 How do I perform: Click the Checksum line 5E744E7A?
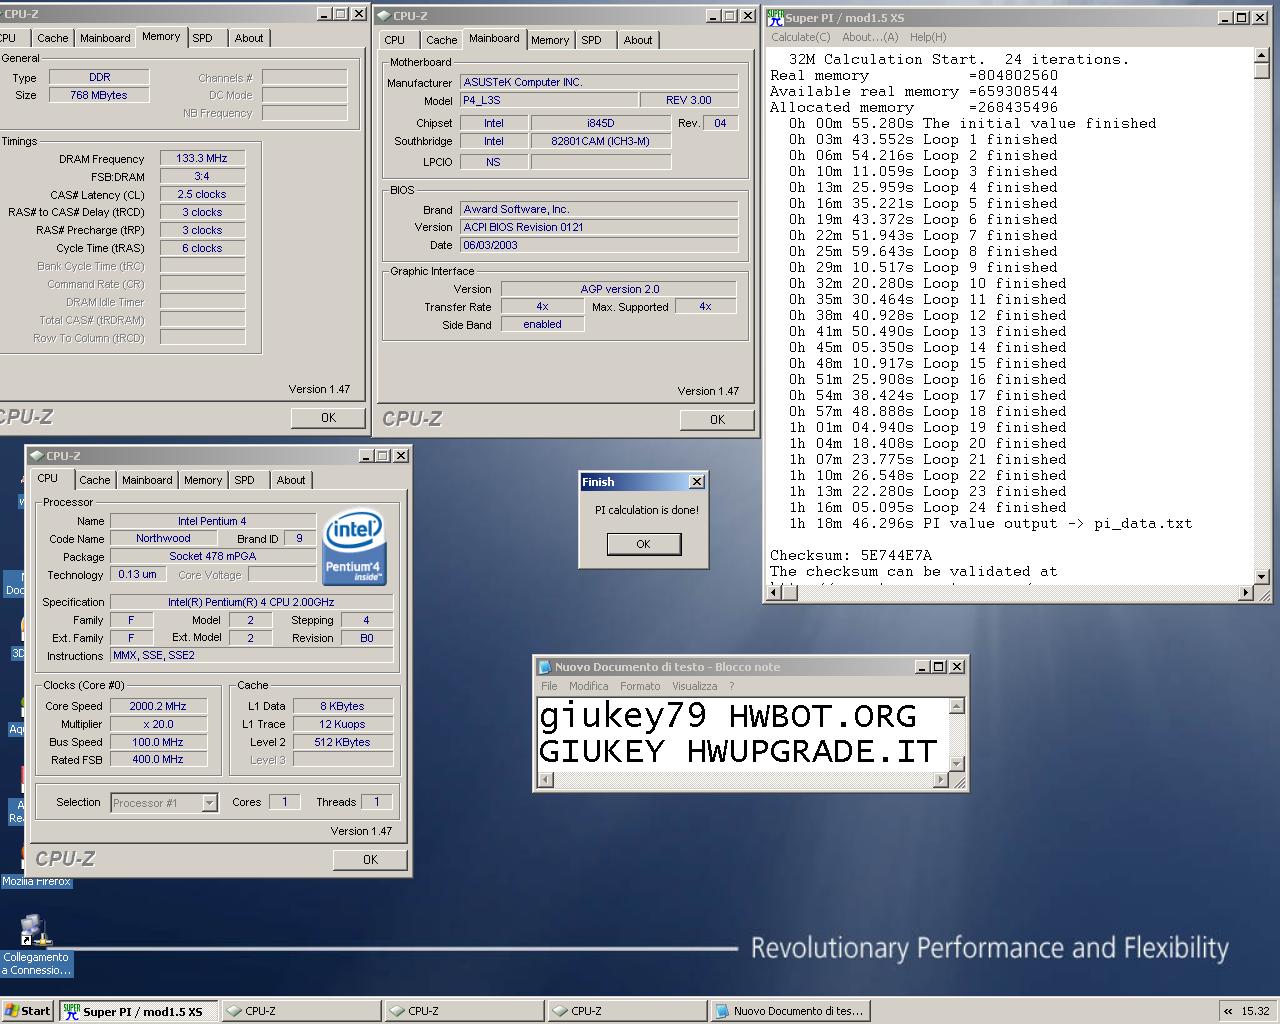tap(850, 555)
